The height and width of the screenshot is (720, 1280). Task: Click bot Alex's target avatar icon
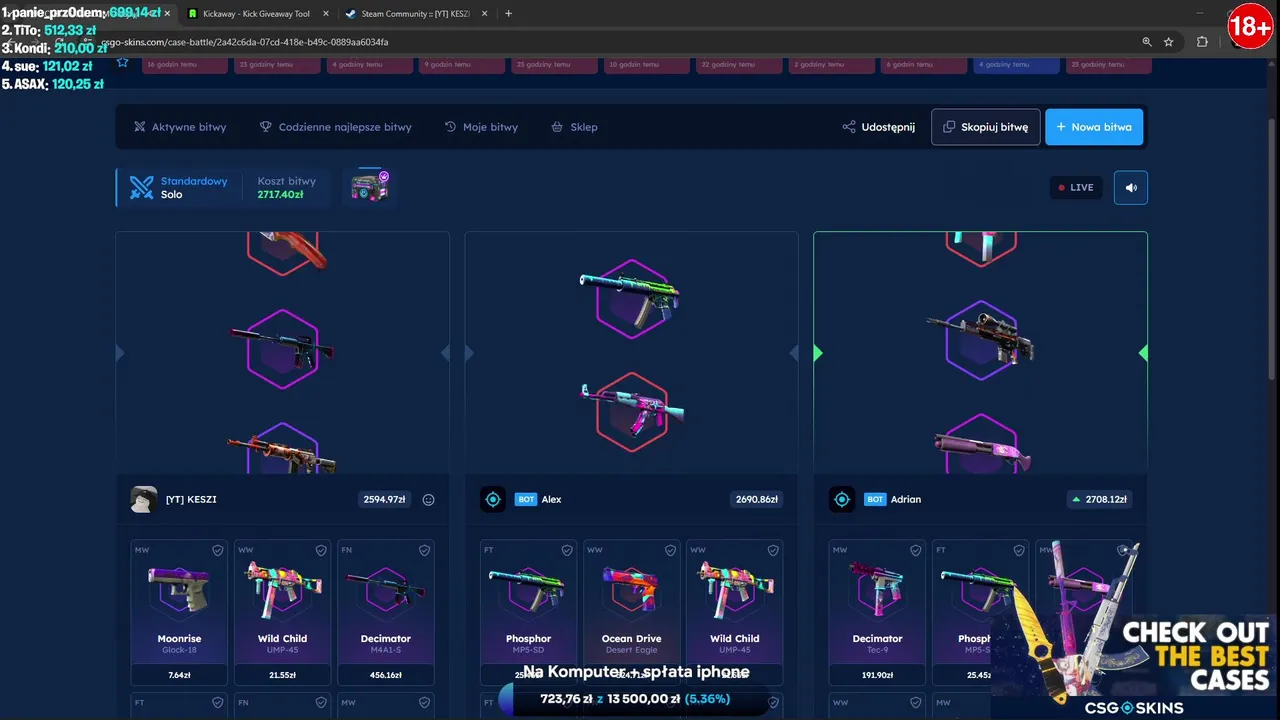pos(493,499)
